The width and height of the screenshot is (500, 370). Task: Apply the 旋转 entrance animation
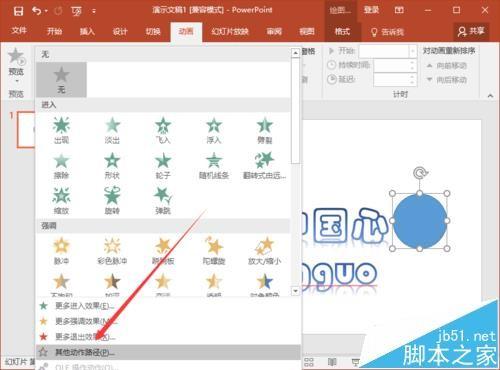click(x=112, y=201)
